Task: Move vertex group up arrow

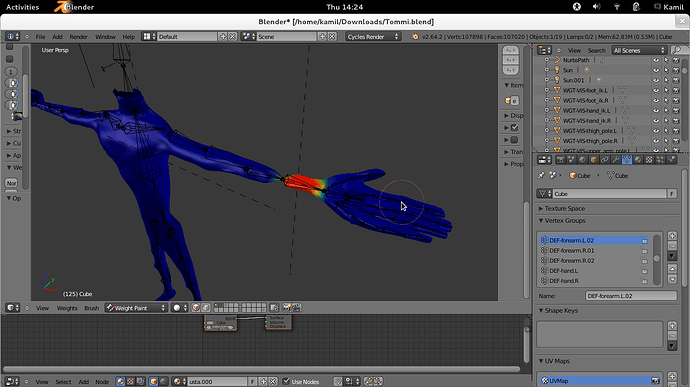Action: click(672, 269)
